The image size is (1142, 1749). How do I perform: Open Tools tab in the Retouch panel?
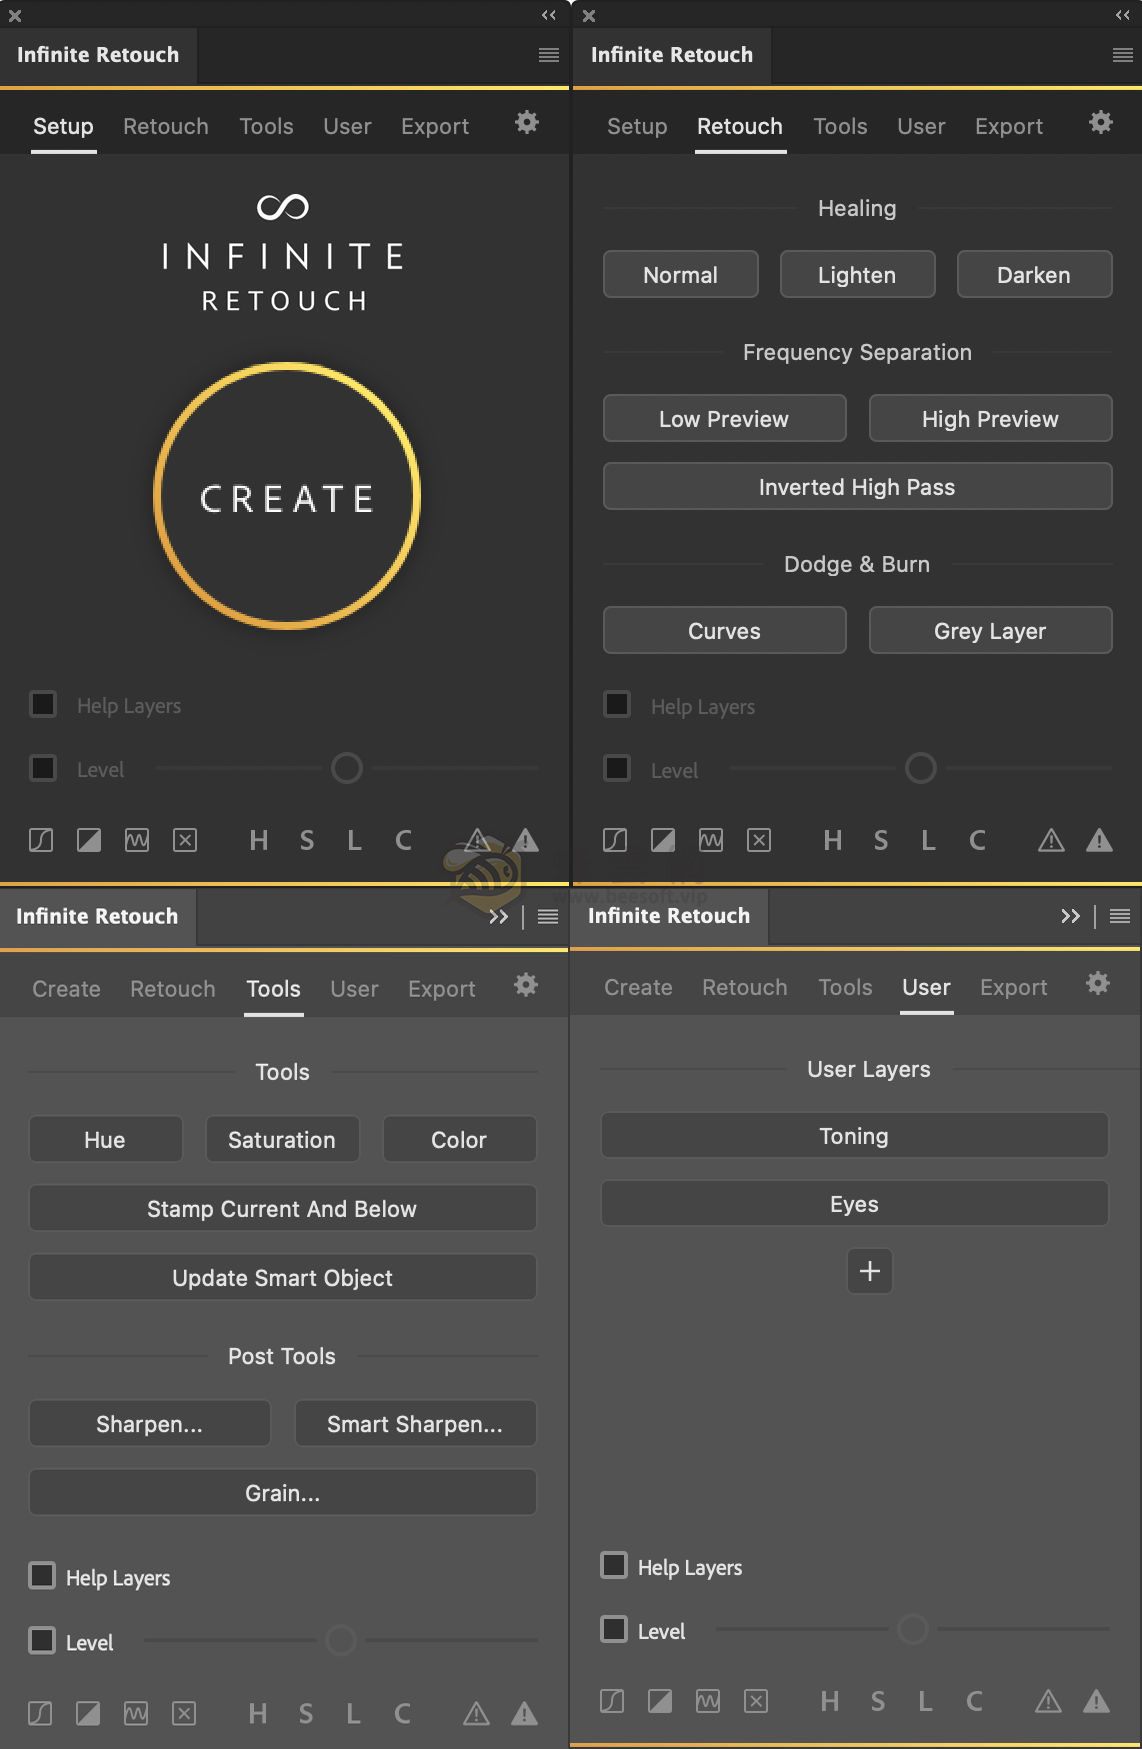(840, 126)
